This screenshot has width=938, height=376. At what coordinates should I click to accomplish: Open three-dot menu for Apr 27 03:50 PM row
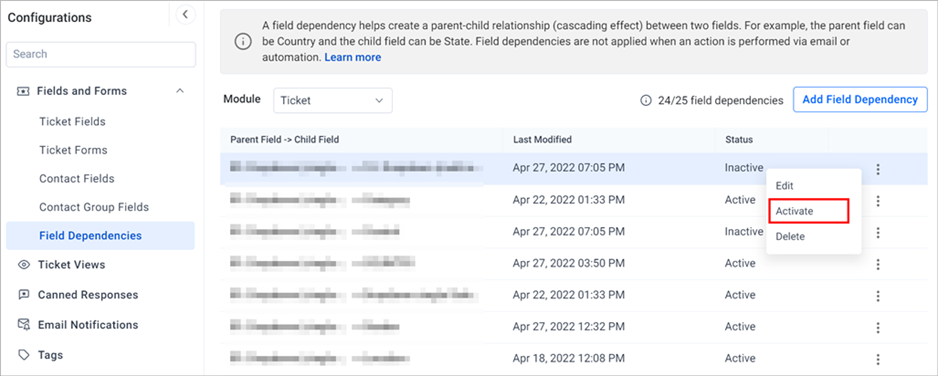(878, 264)
